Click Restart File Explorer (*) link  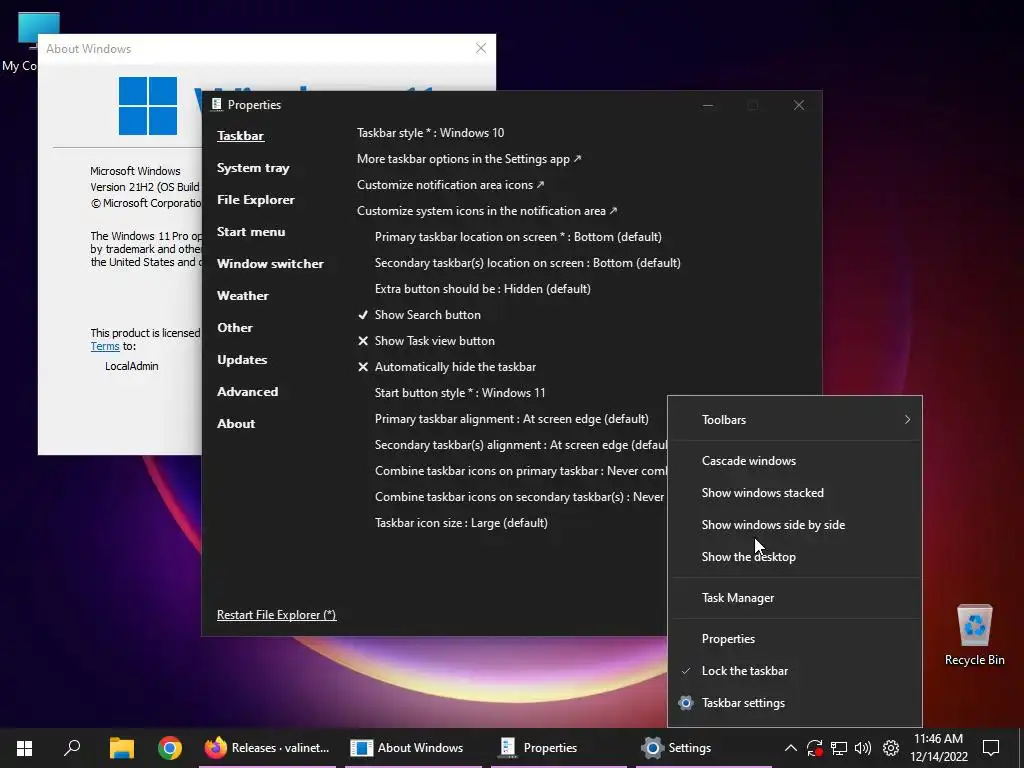(276, 615)
